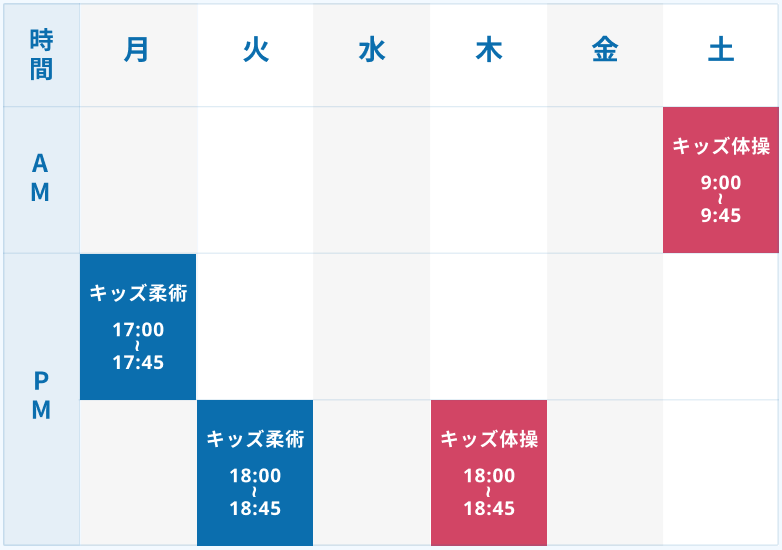Click the blue Tuesday block's 18:00 ~ 18:45 time
The height and width of the screenshot is (550, 782).
255,492
